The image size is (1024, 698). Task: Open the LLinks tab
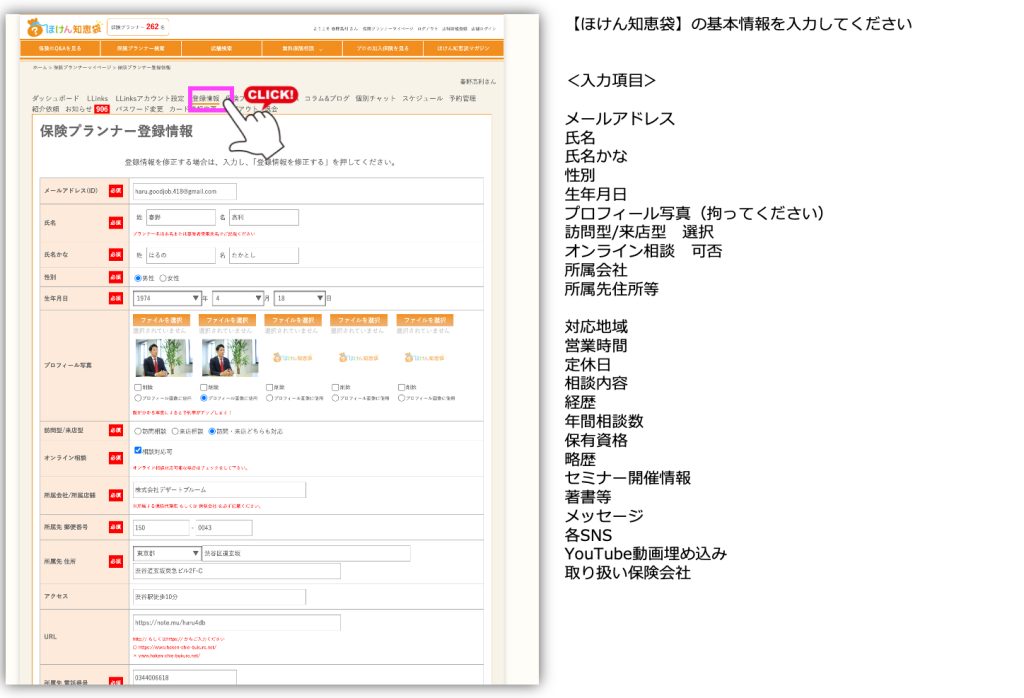(x=97, y=99)
